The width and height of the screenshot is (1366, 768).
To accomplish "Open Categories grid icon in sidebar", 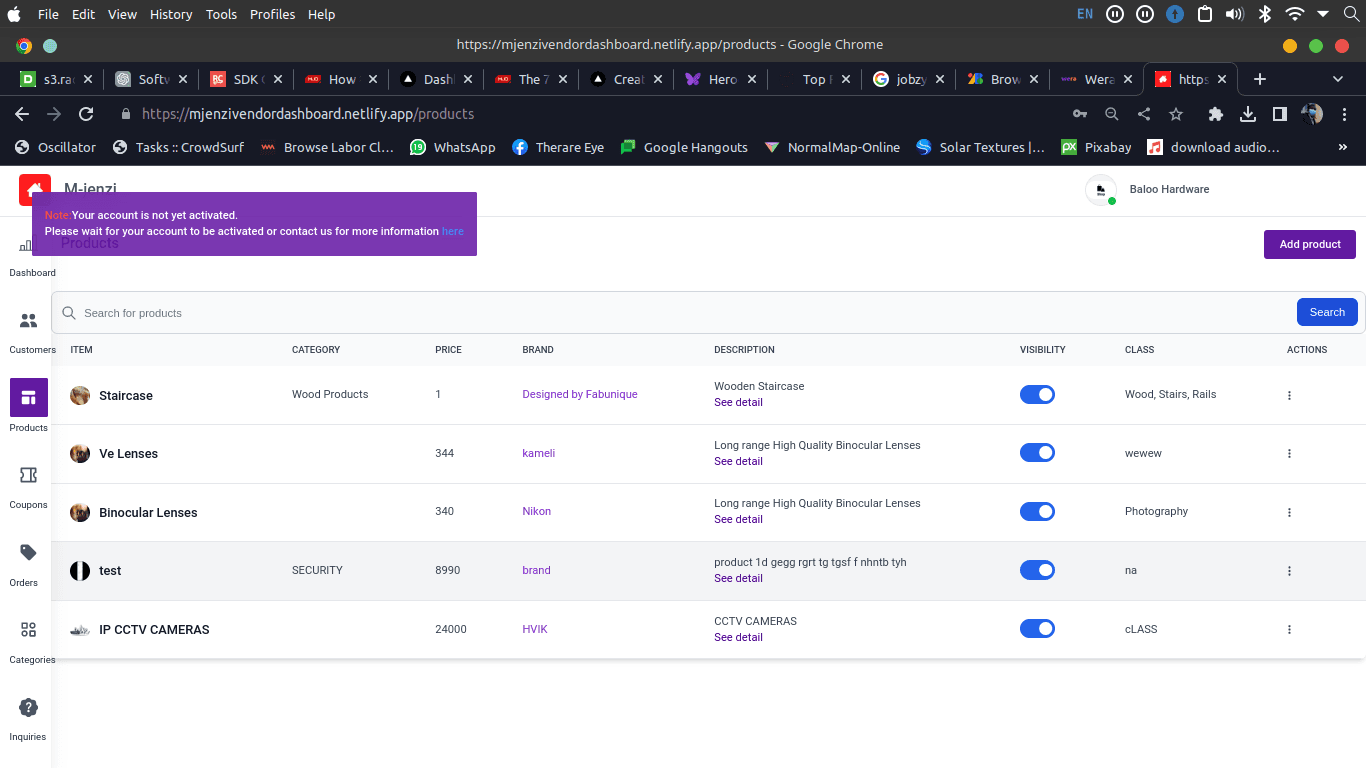I will 28,630.
